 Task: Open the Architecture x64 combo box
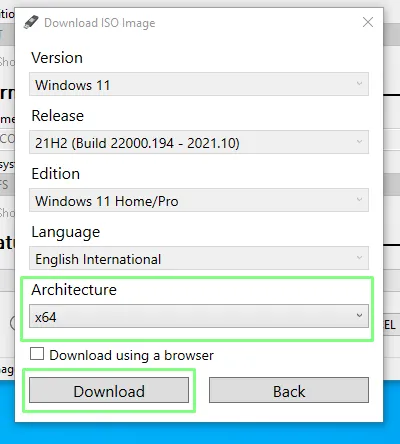199,316
